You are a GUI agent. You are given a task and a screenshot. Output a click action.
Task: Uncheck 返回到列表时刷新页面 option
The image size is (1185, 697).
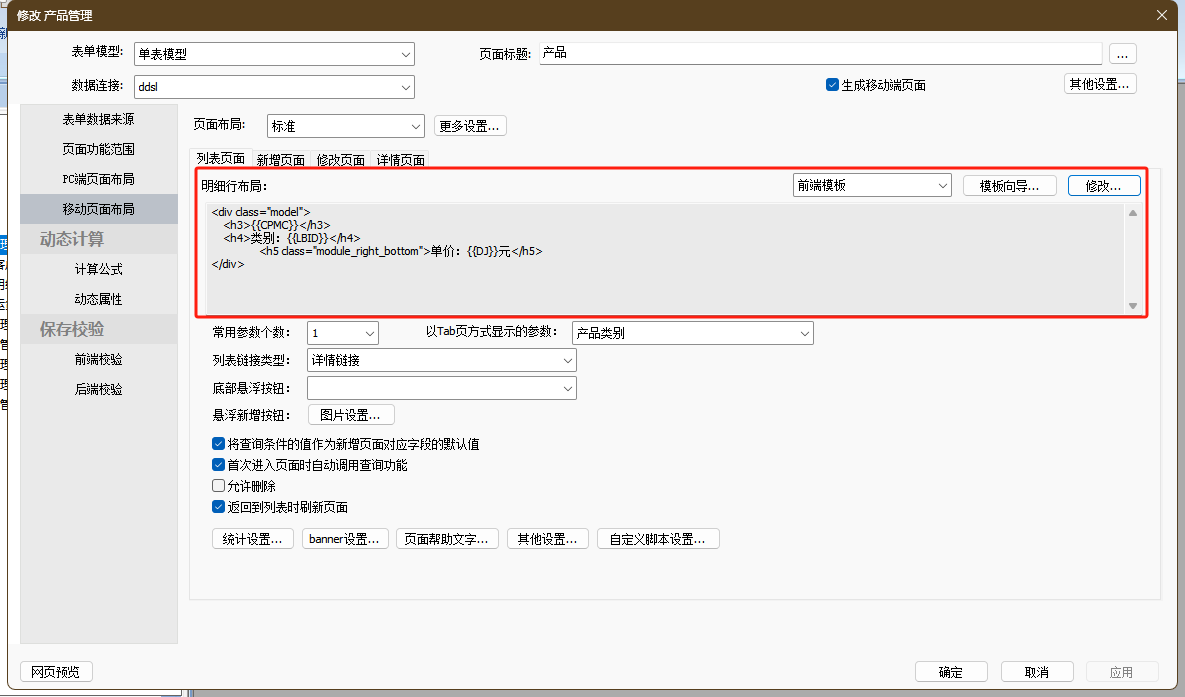point(219,507)
